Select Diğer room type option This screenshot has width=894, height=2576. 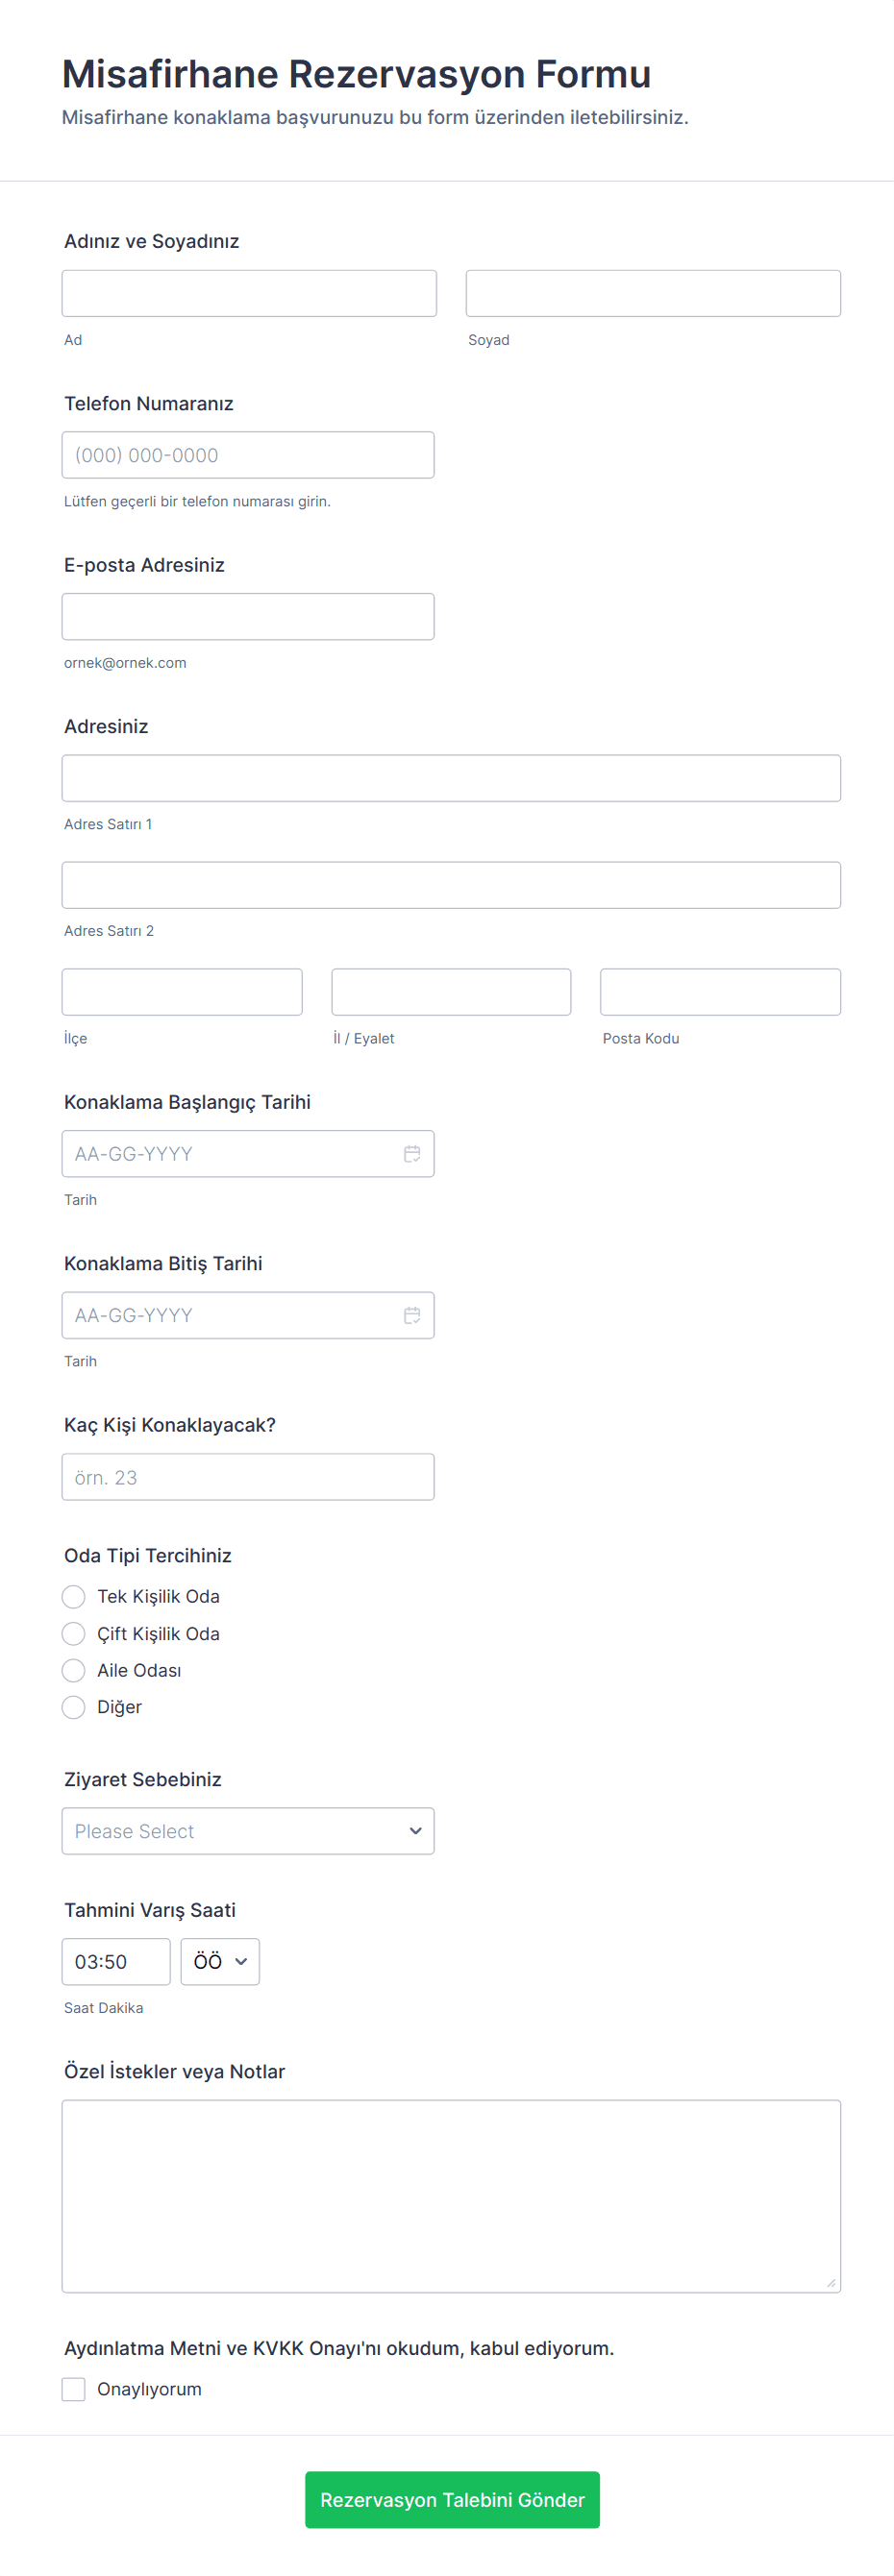click(x=73, y=1707)
